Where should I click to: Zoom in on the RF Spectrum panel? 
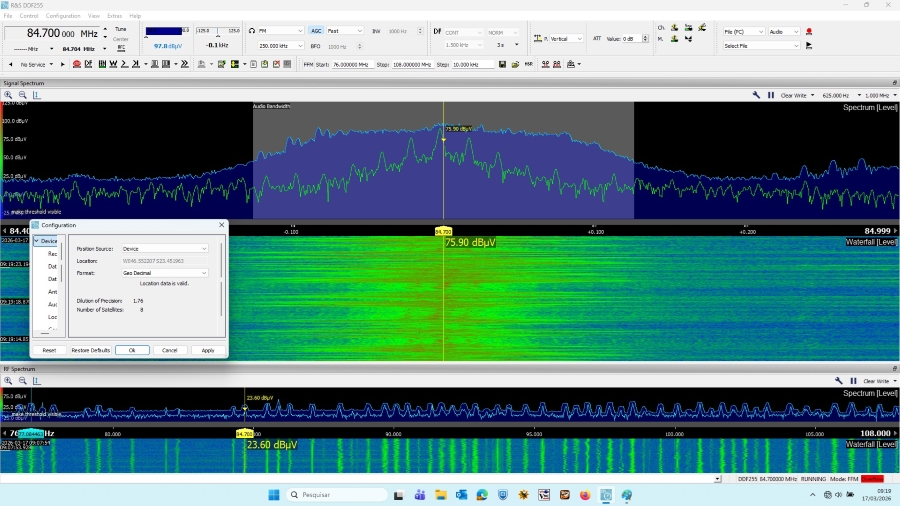tap(8, 380)
